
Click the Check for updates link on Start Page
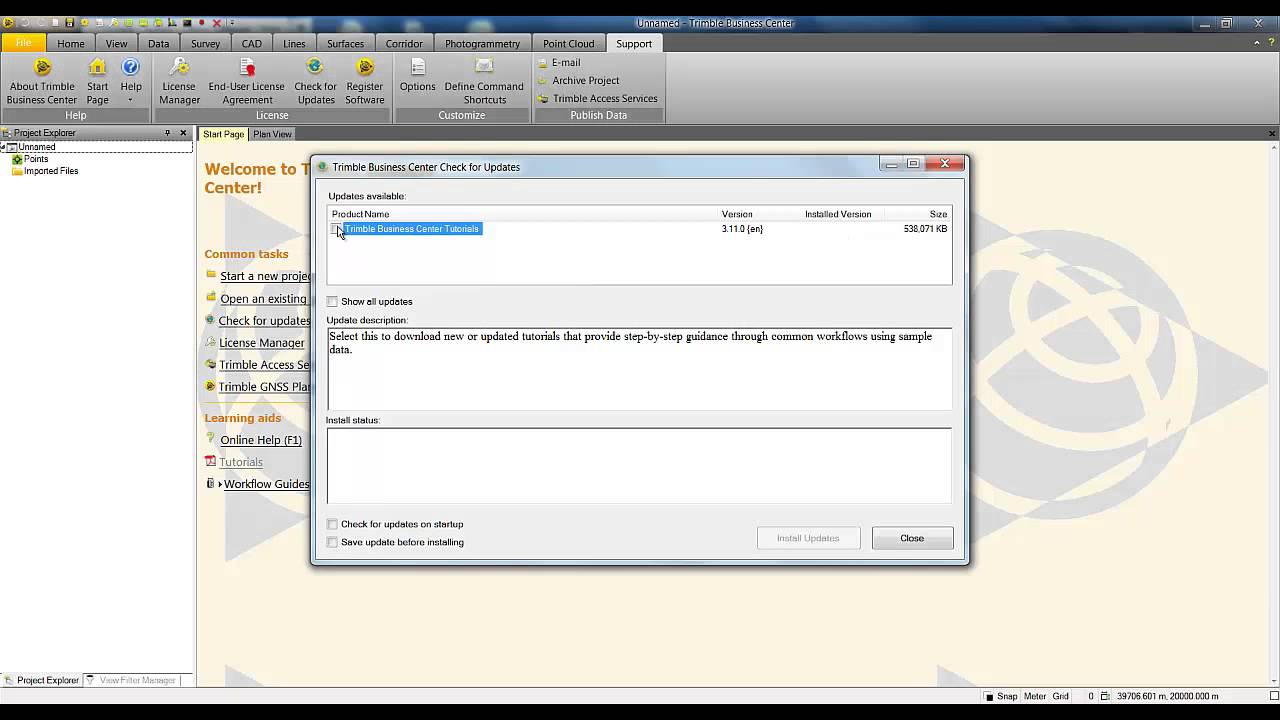264,321
